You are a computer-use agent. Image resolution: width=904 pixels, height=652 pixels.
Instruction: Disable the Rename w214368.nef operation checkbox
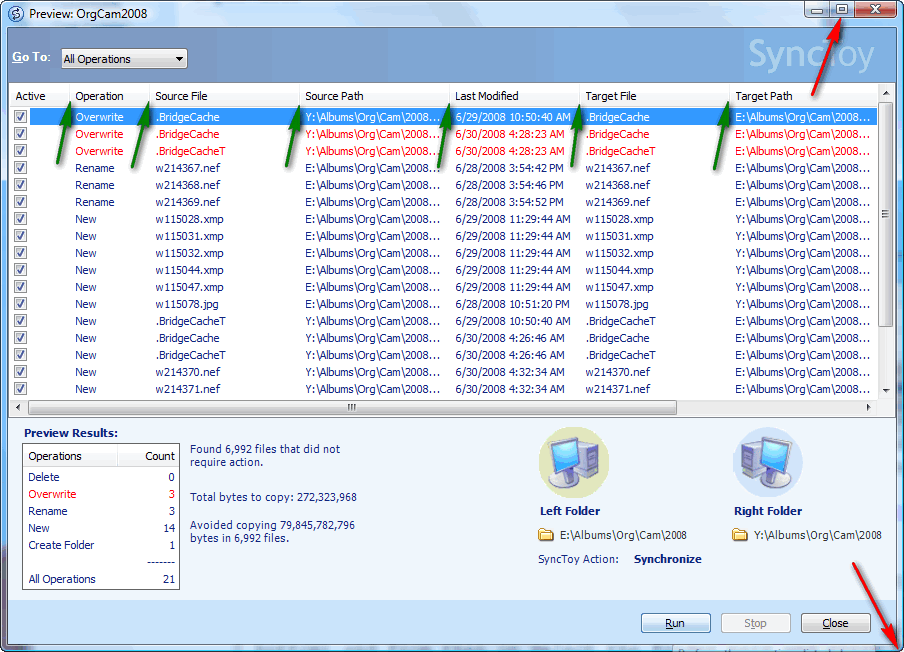(x=21, y=185)
